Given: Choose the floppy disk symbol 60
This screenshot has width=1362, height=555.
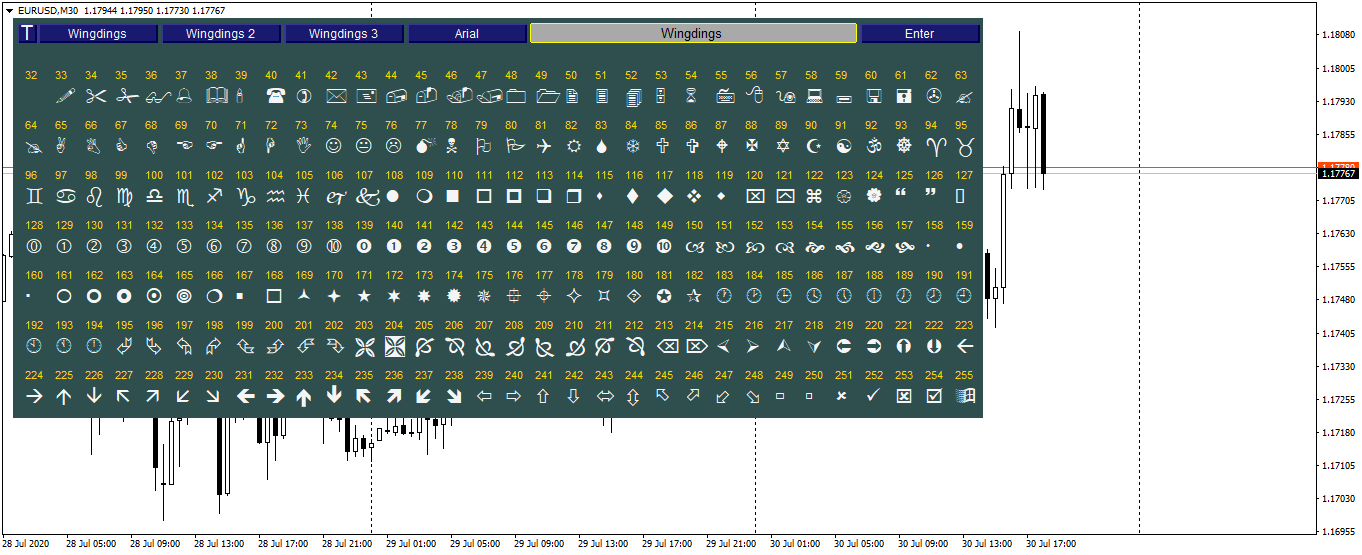Looking at the screenshot, I should tap(873, 96).
